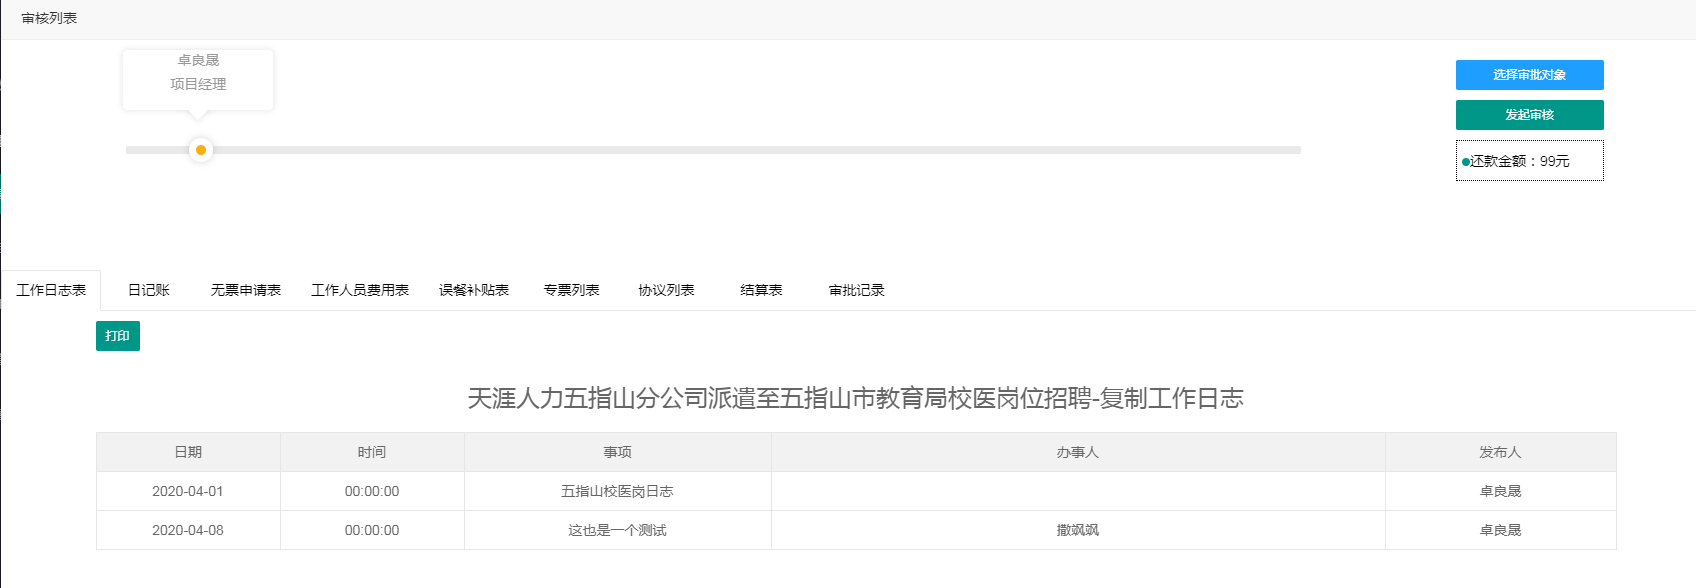Switch to the 结算表 tab
The width and height of the screenshot is (1696, 588).
(x=761, y=290)
